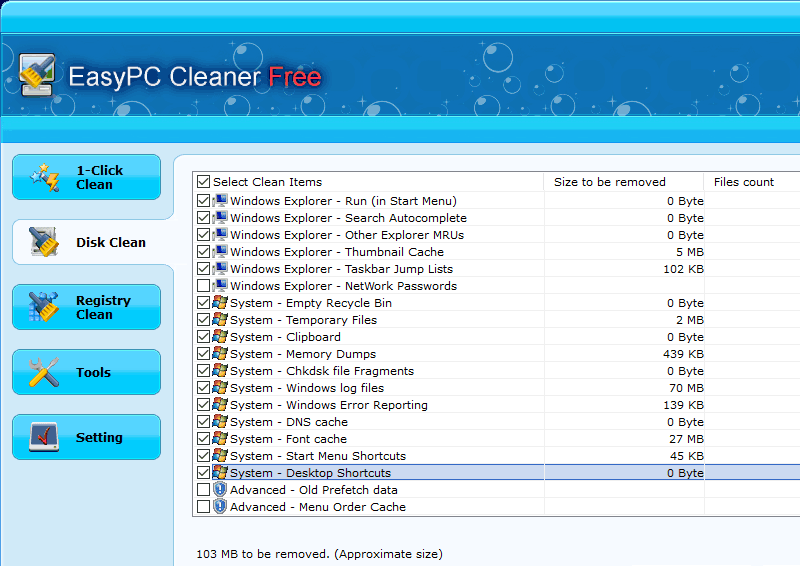Click the Windows flag icon beside Chkdsk file Fragments
This screenshot has width=800, height=566.
pyautogui.click(x=220, y=371)
